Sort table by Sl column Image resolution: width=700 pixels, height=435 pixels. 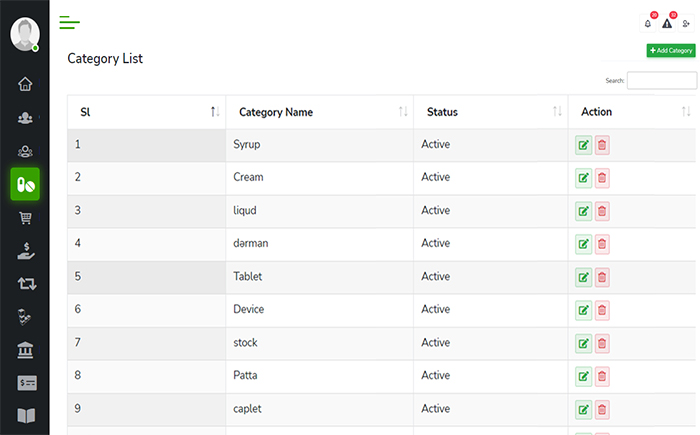coord(215,112)
